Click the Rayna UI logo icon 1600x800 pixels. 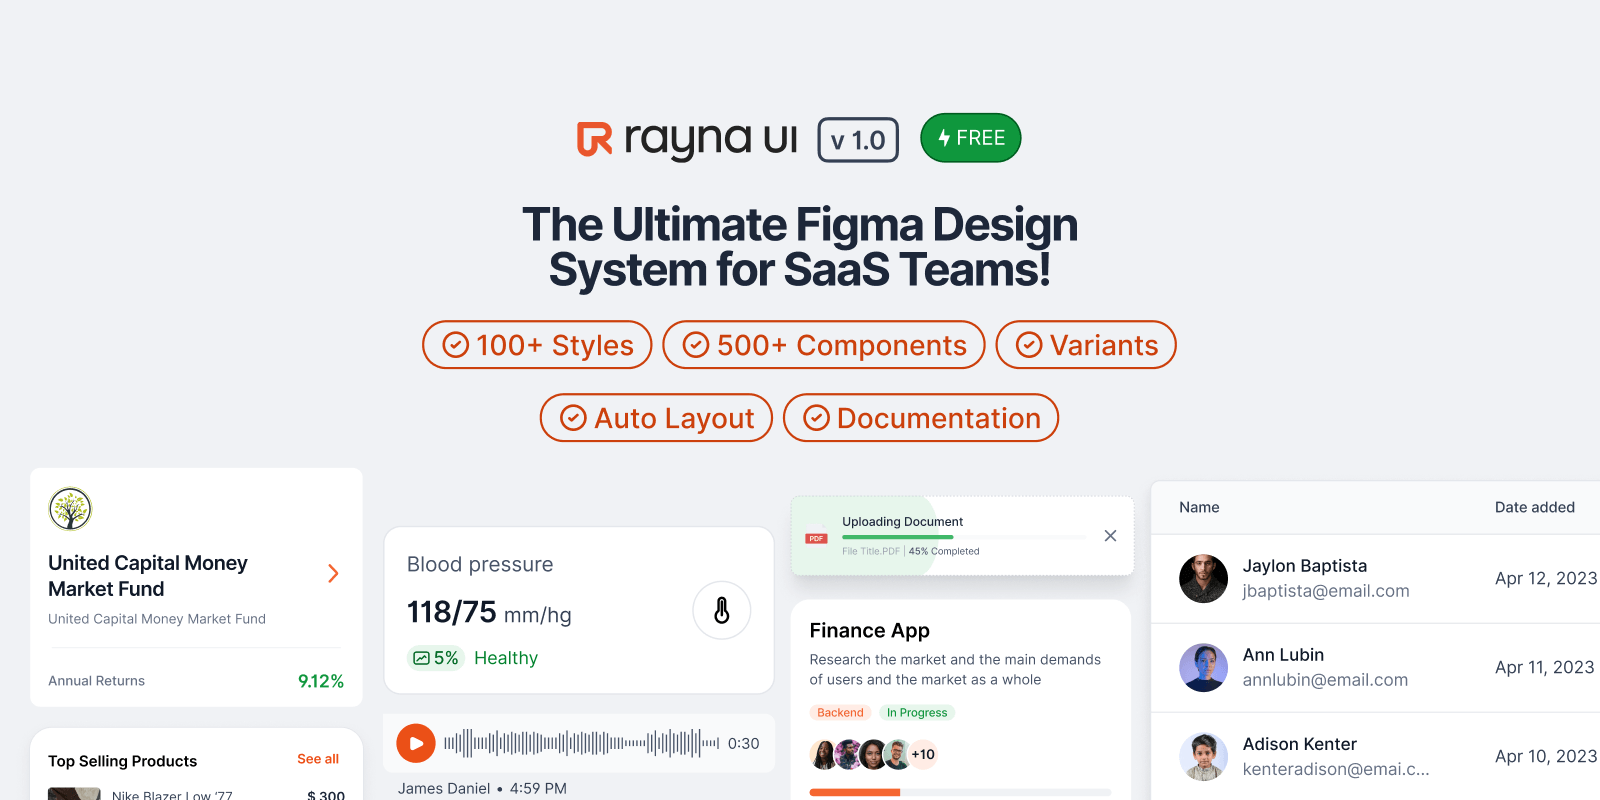594,139
